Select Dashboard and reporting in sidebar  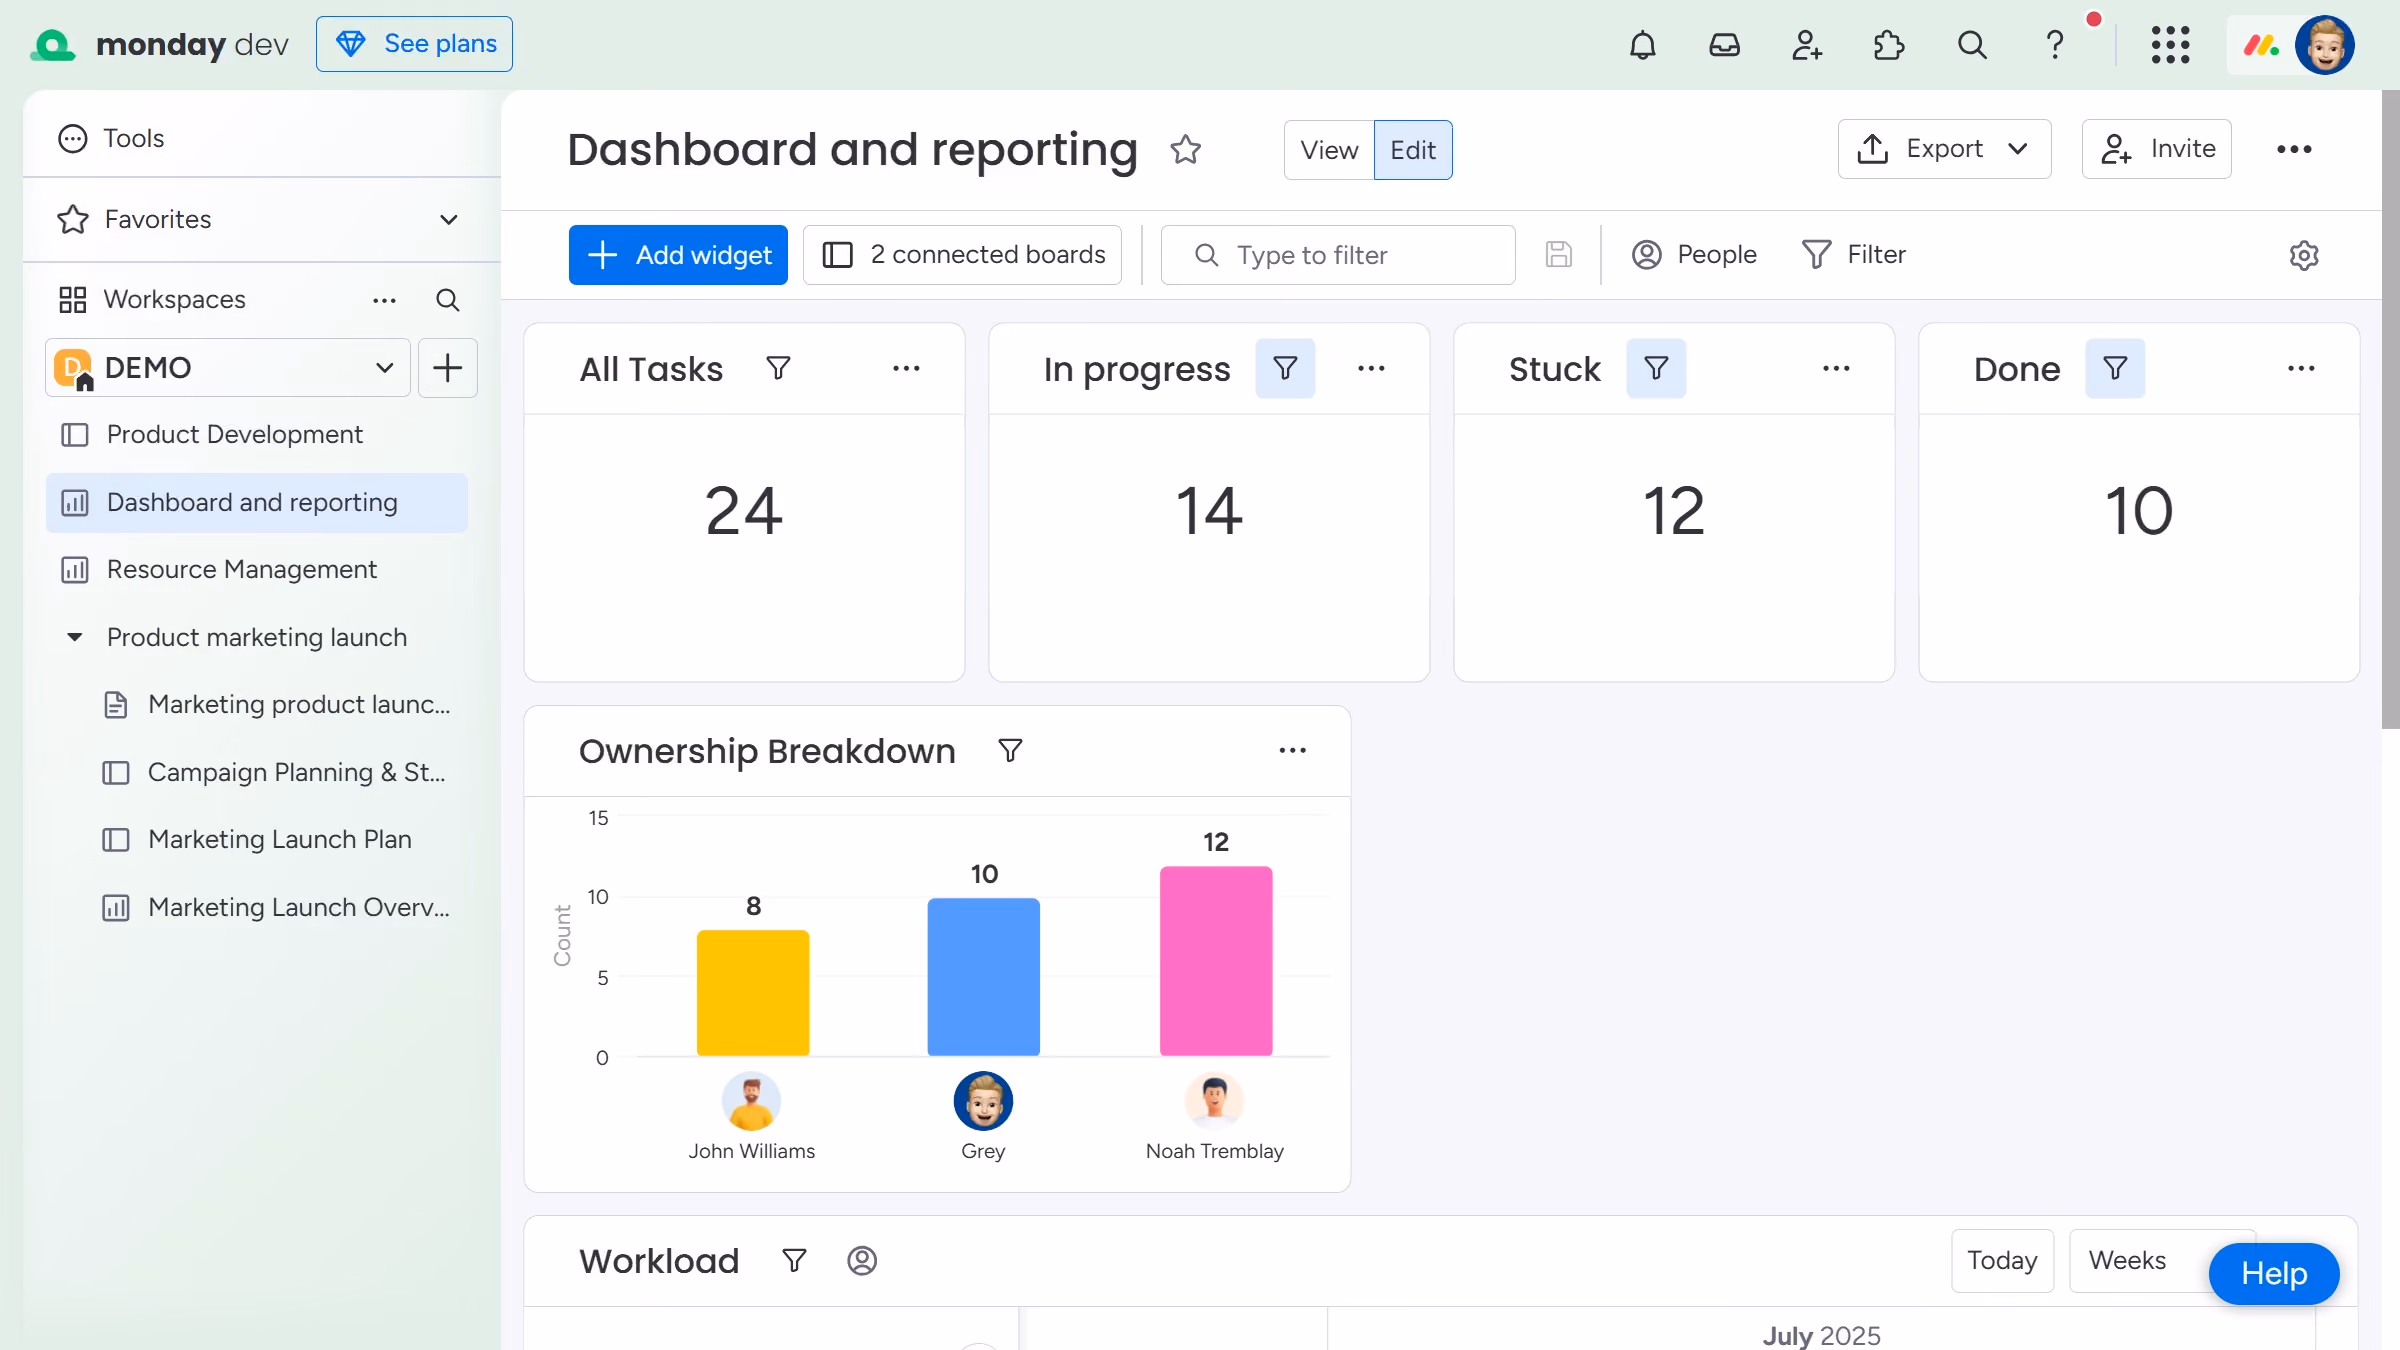click(x=256, y=502)
